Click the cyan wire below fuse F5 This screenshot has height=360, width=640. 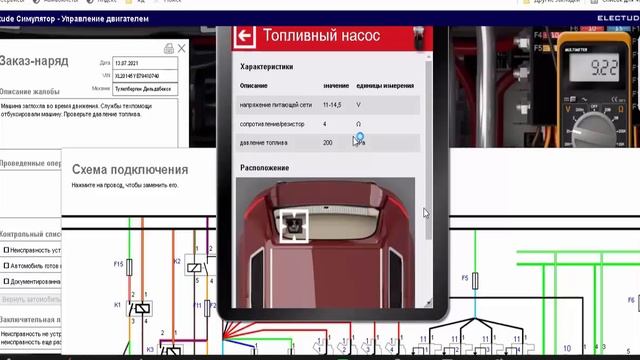pos(475,304)
